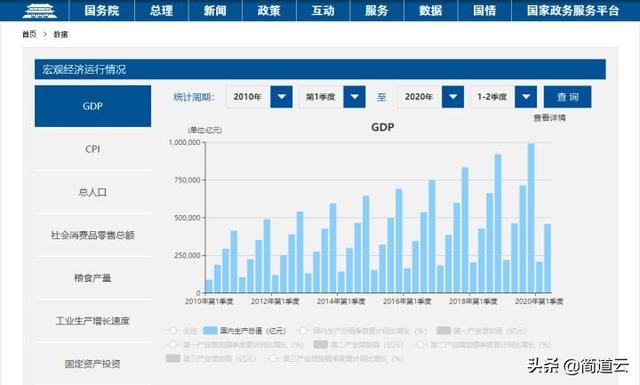Expand the 第1季度 start quarter dropdown
This screenshot has width=640, height=385.
click(x=354, y=97)
